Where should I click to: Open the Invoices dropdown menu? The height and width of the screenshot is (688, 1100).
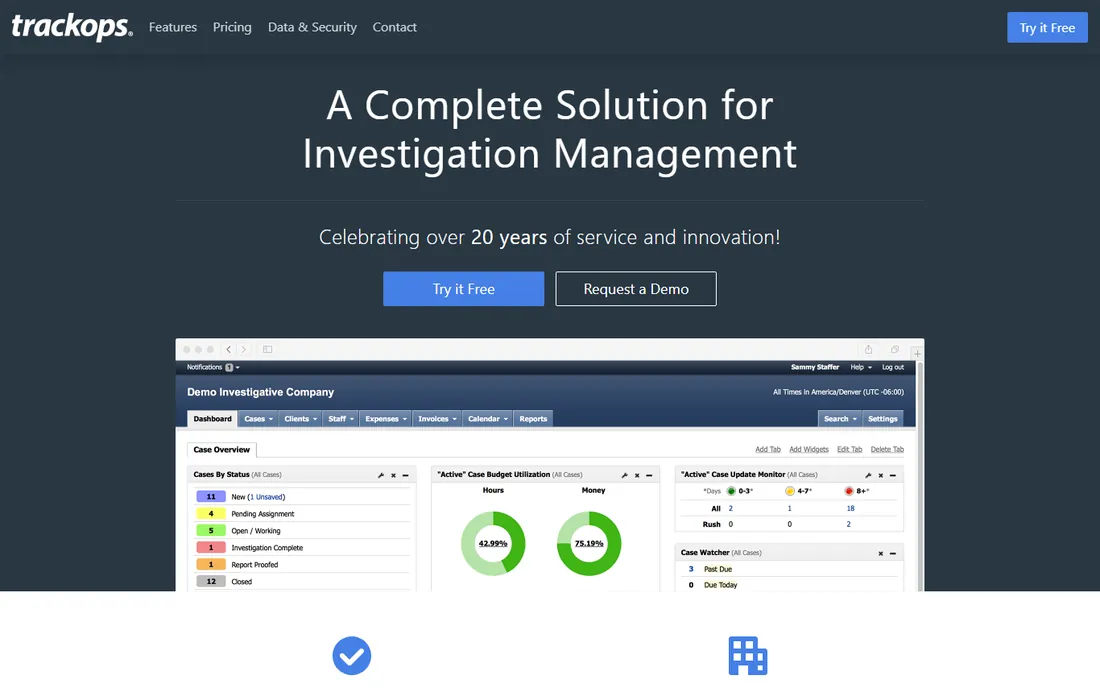[437, 419]
